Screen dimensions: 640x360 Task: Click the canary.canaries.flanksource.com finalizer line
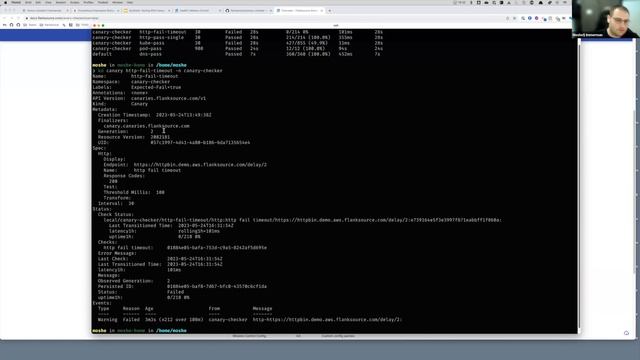(x=146, y=126)
